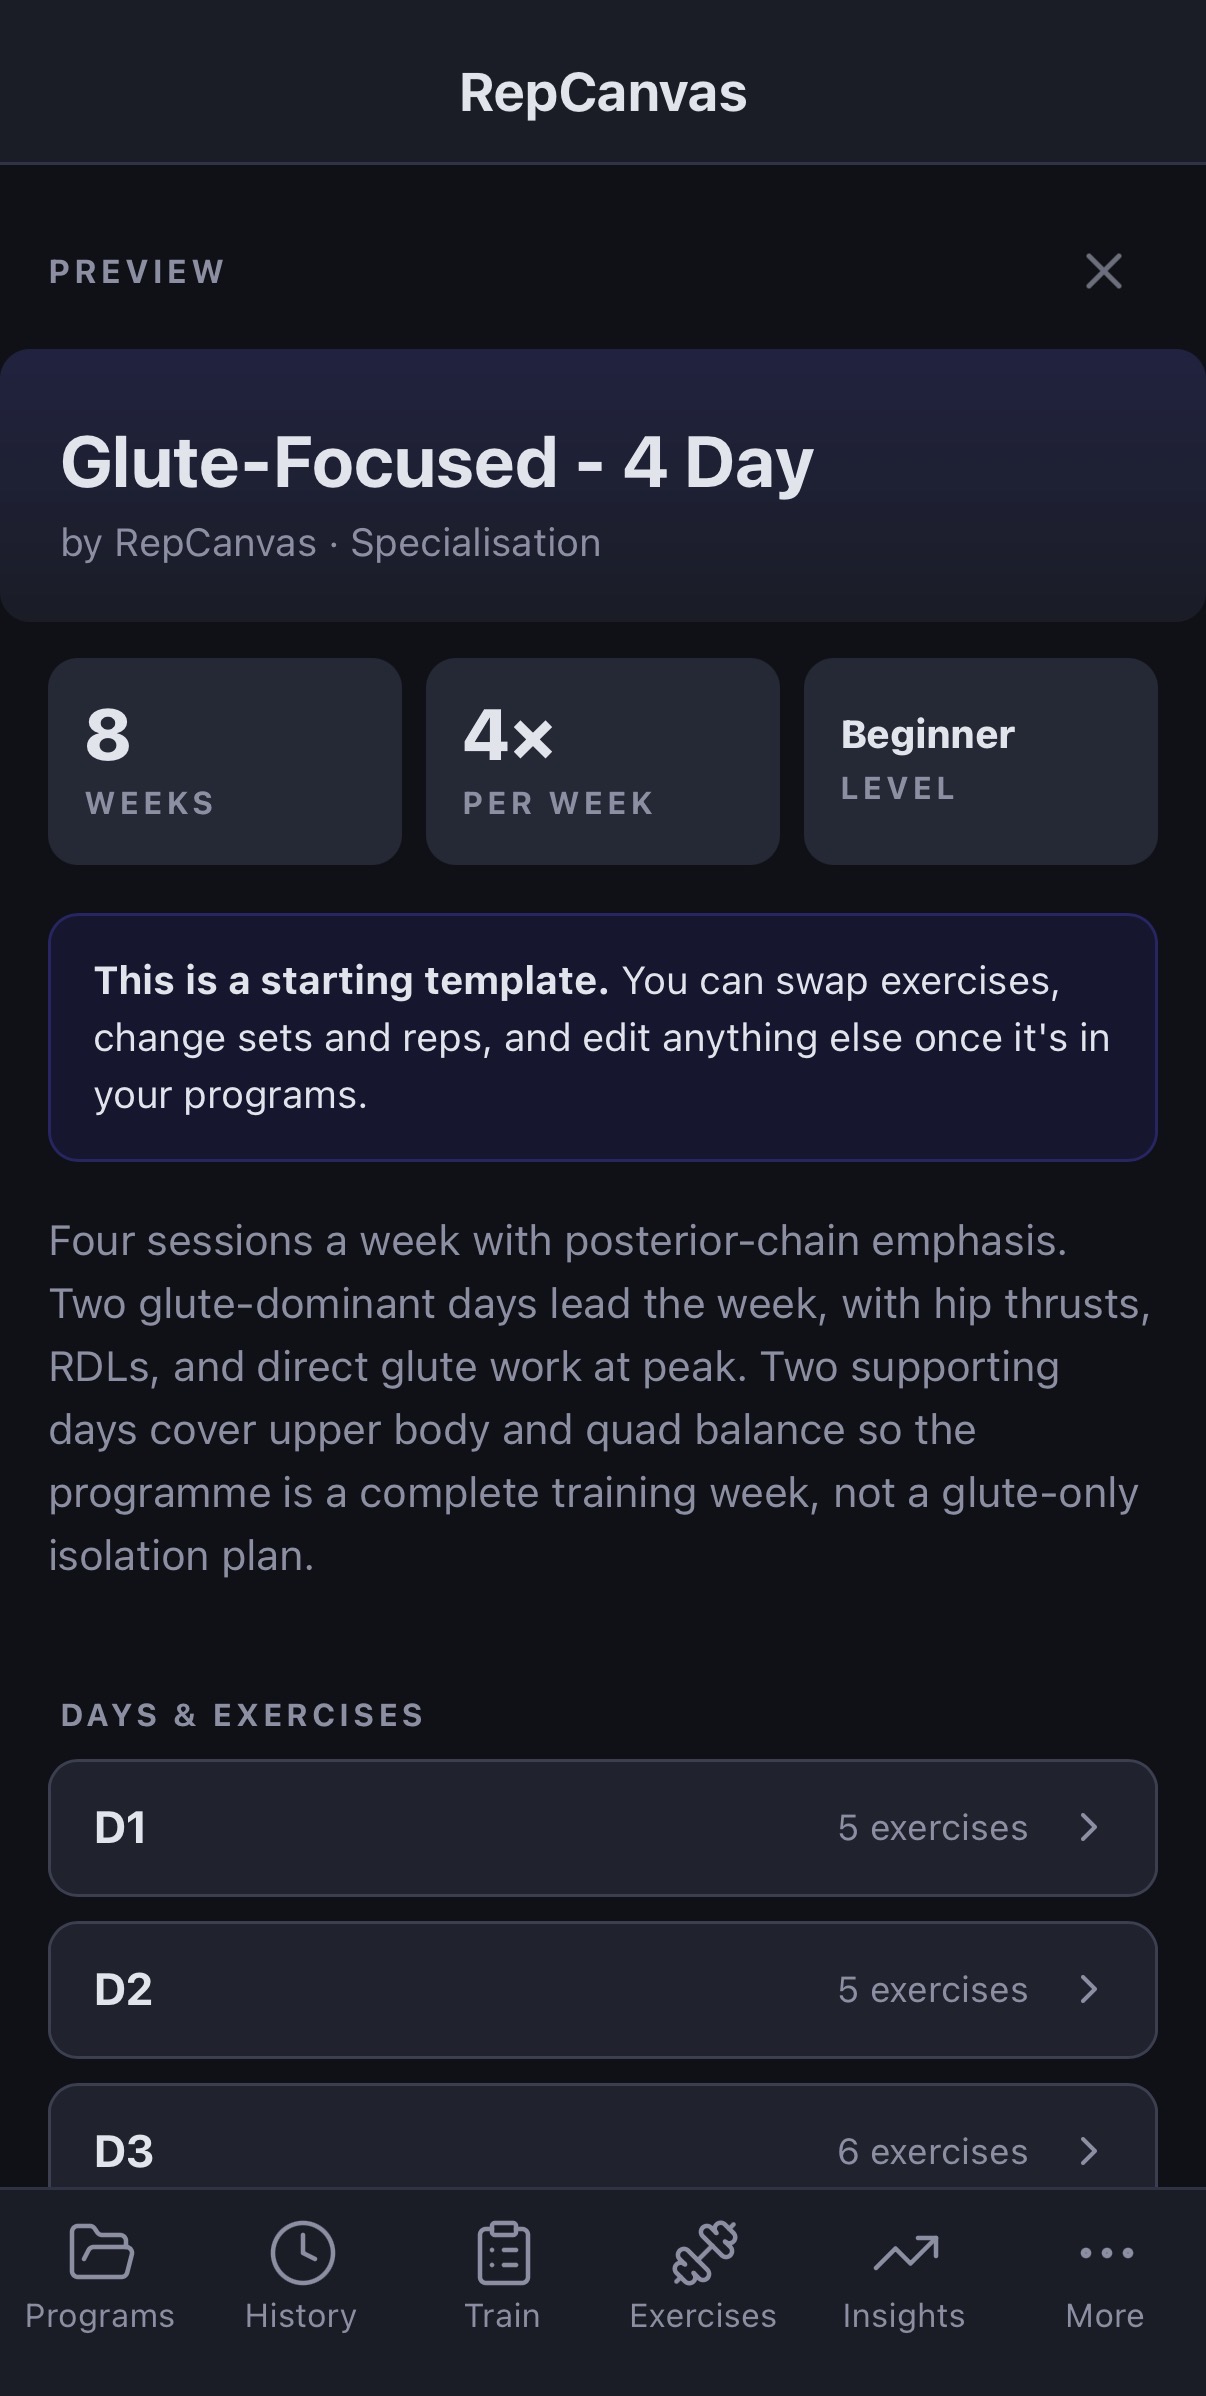Tap the starting template info banner

603,1037
